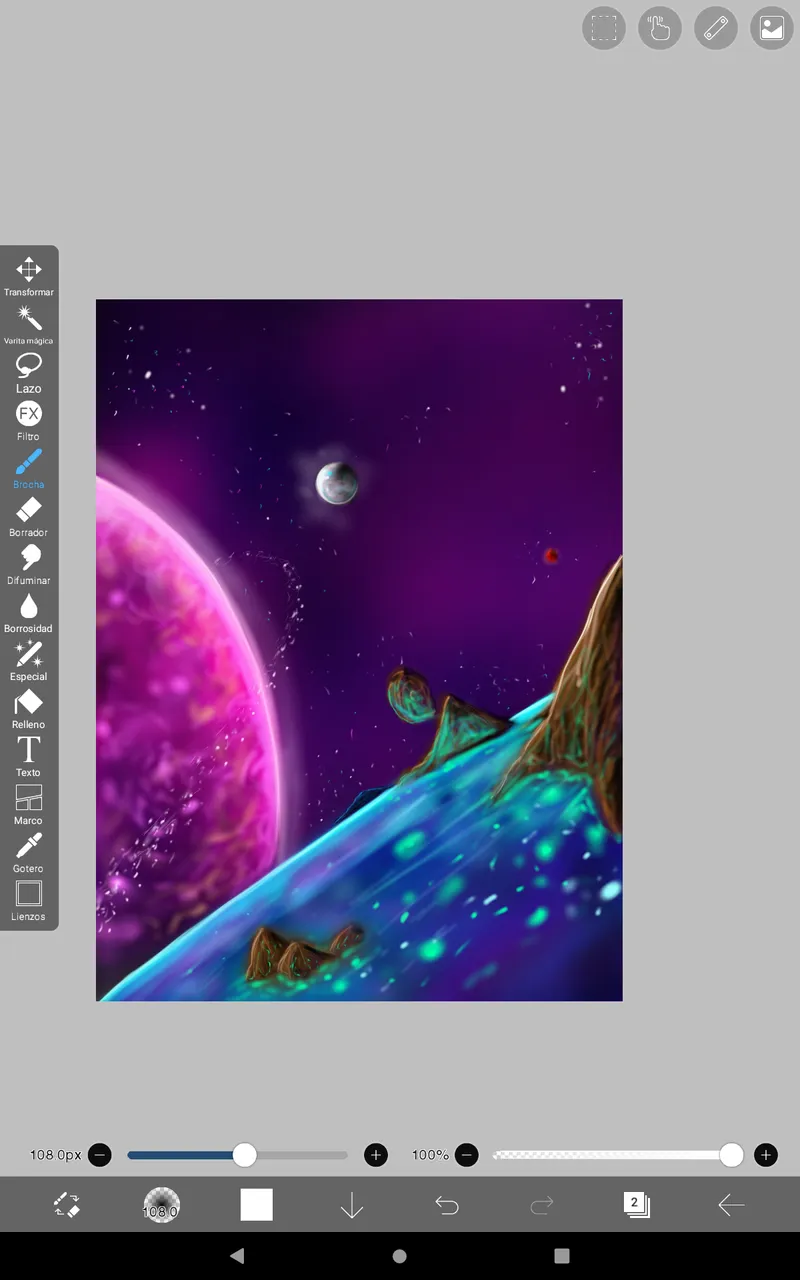Open the selection area tool at top
800x1280 pixels.
pos(604,28)
